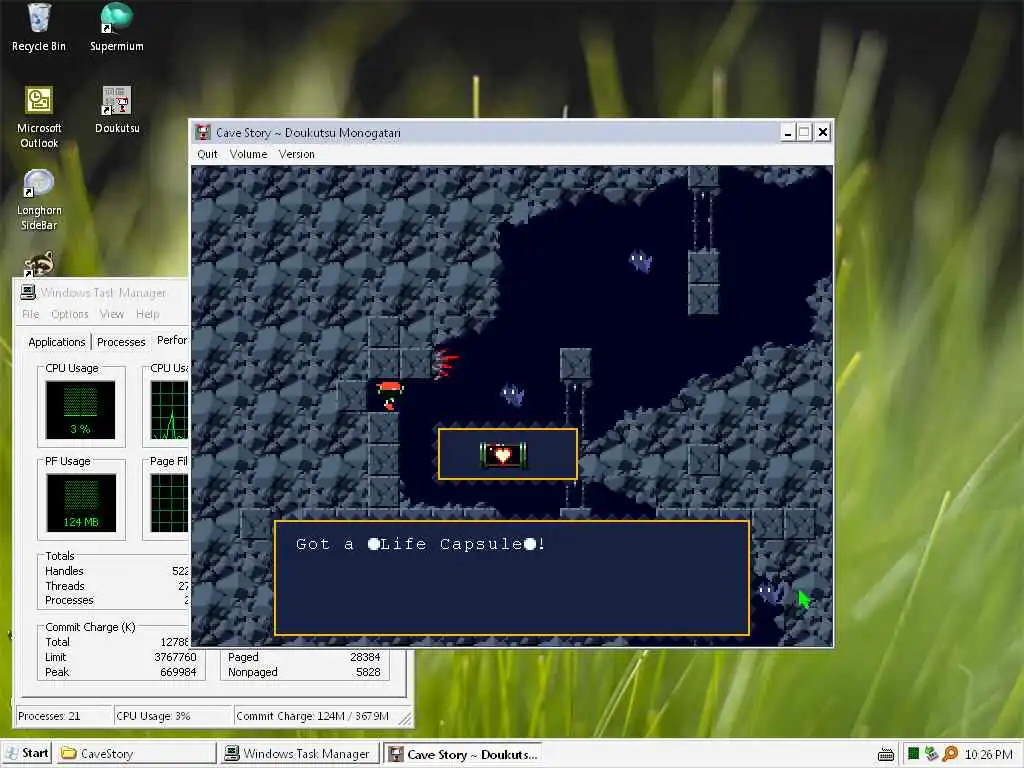Click the Life Capsule heart item image

point(503,455)
